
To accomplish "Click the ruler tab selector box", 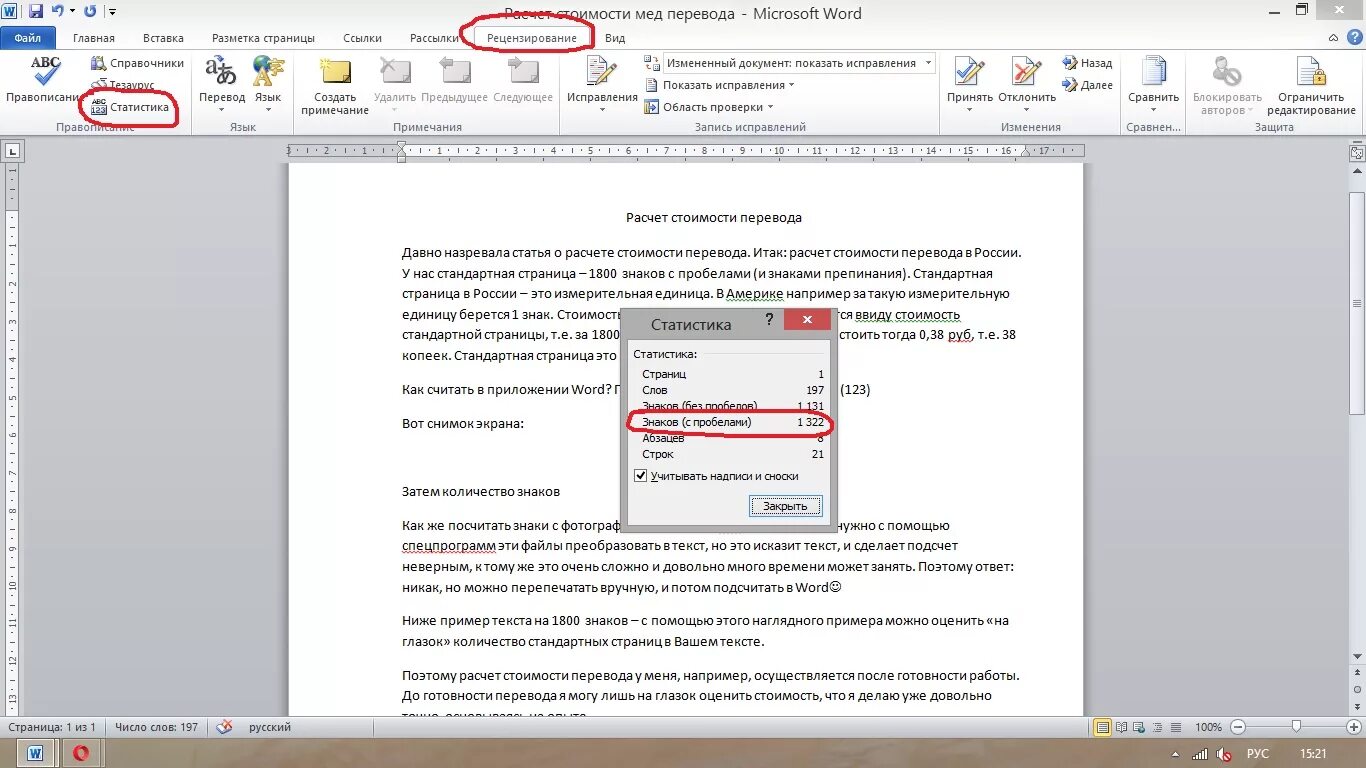I will [13, 151].
